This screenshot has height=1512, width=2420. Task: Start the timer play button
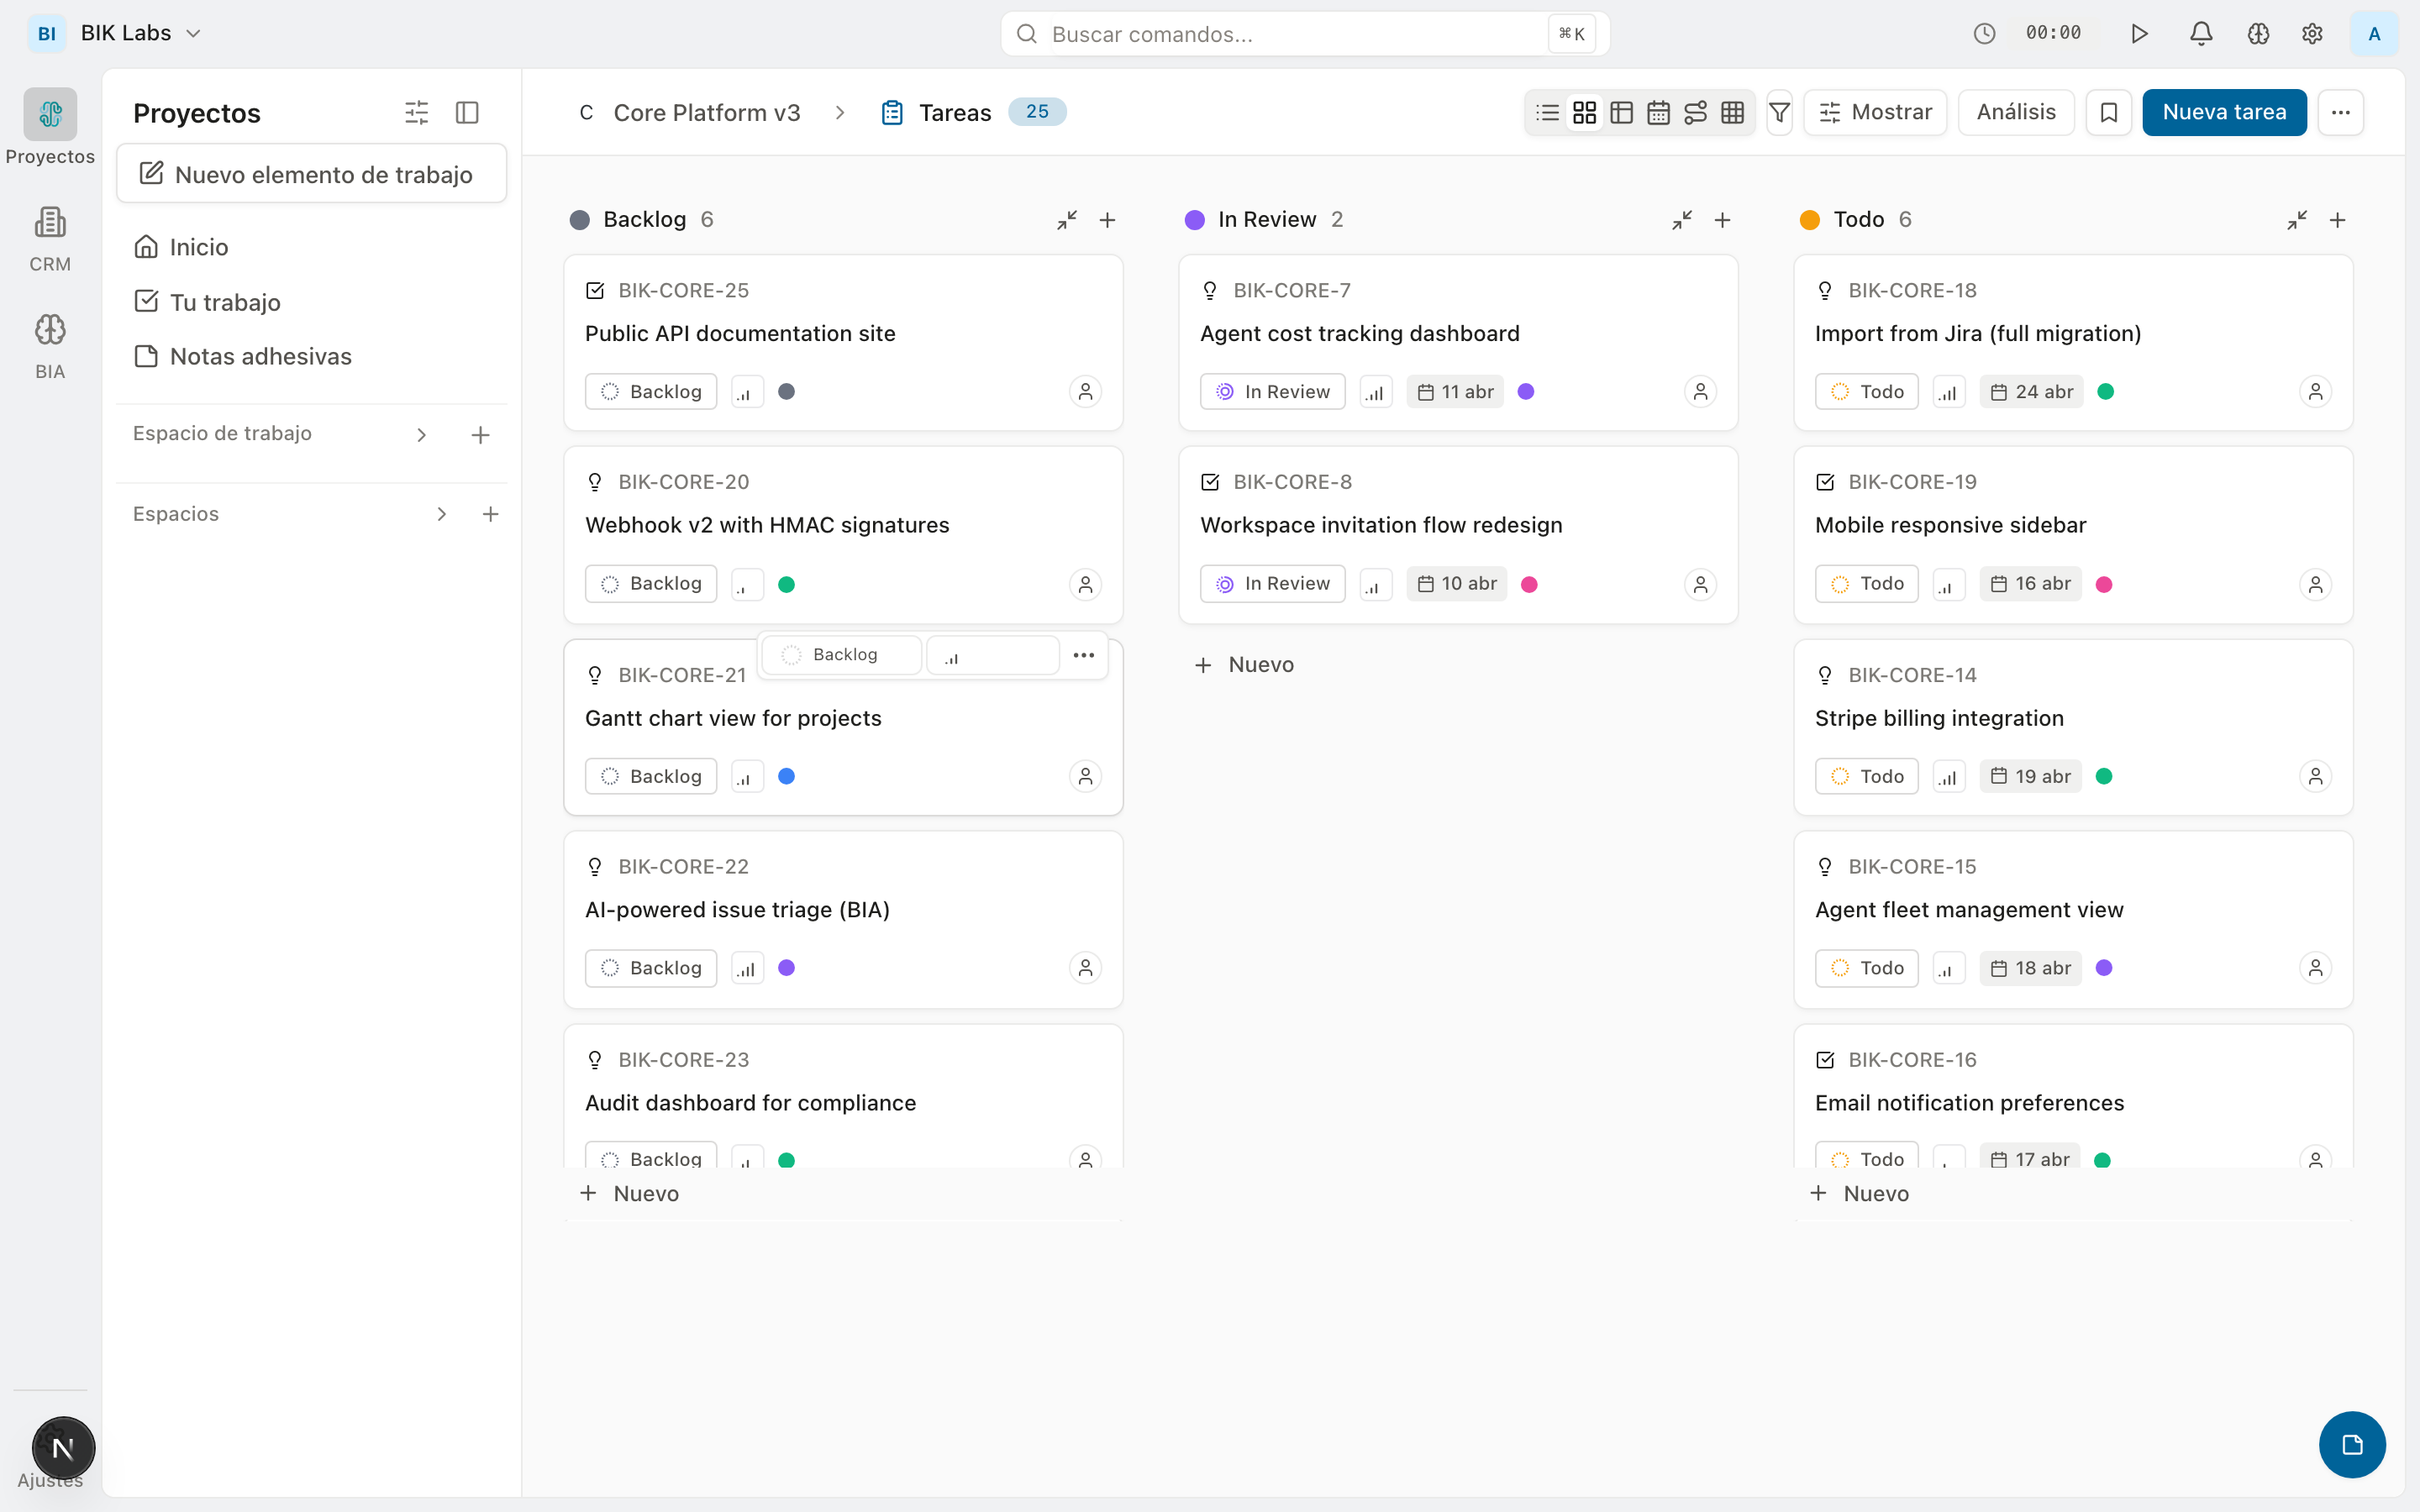[2139, 34]
